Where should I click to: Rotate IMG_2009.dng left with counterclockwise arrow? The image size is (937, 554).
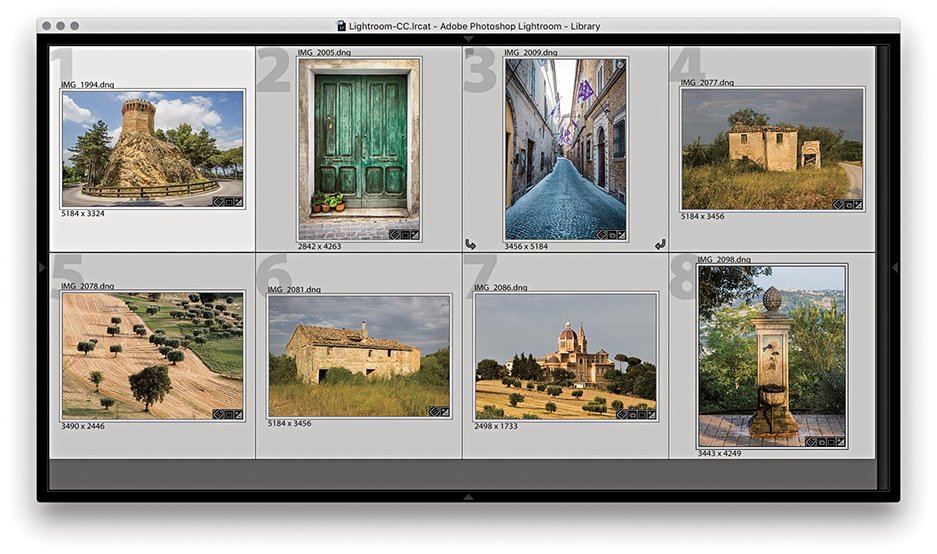click(470, 244)
